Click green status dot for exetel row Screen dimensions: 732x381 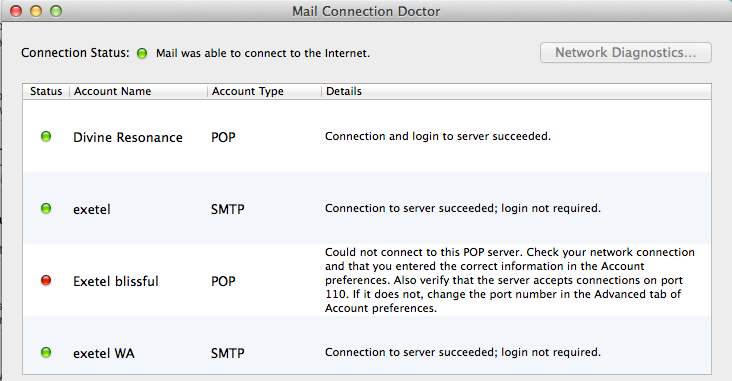coord(46,208)
